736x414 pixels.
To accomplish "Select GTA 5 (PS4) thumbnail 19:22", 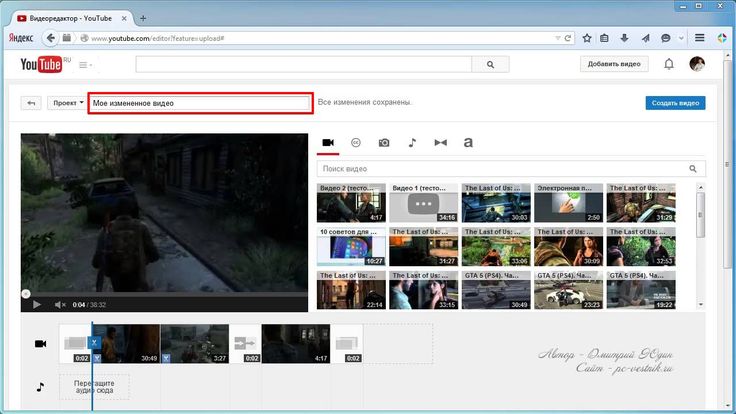I will tap(641, 290).
